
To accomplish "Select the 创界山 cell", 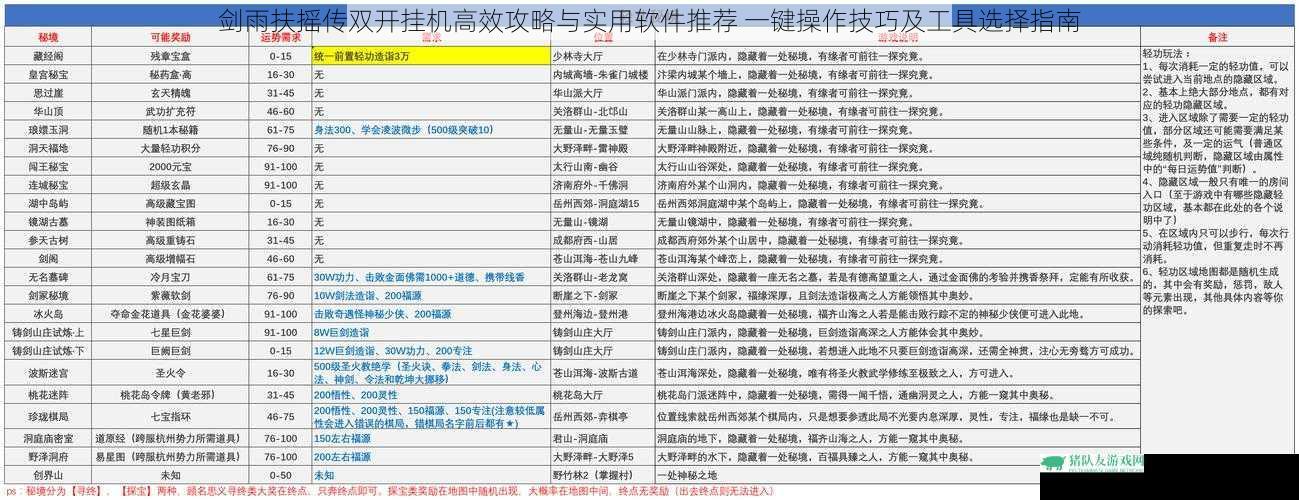I will [48, 474].
